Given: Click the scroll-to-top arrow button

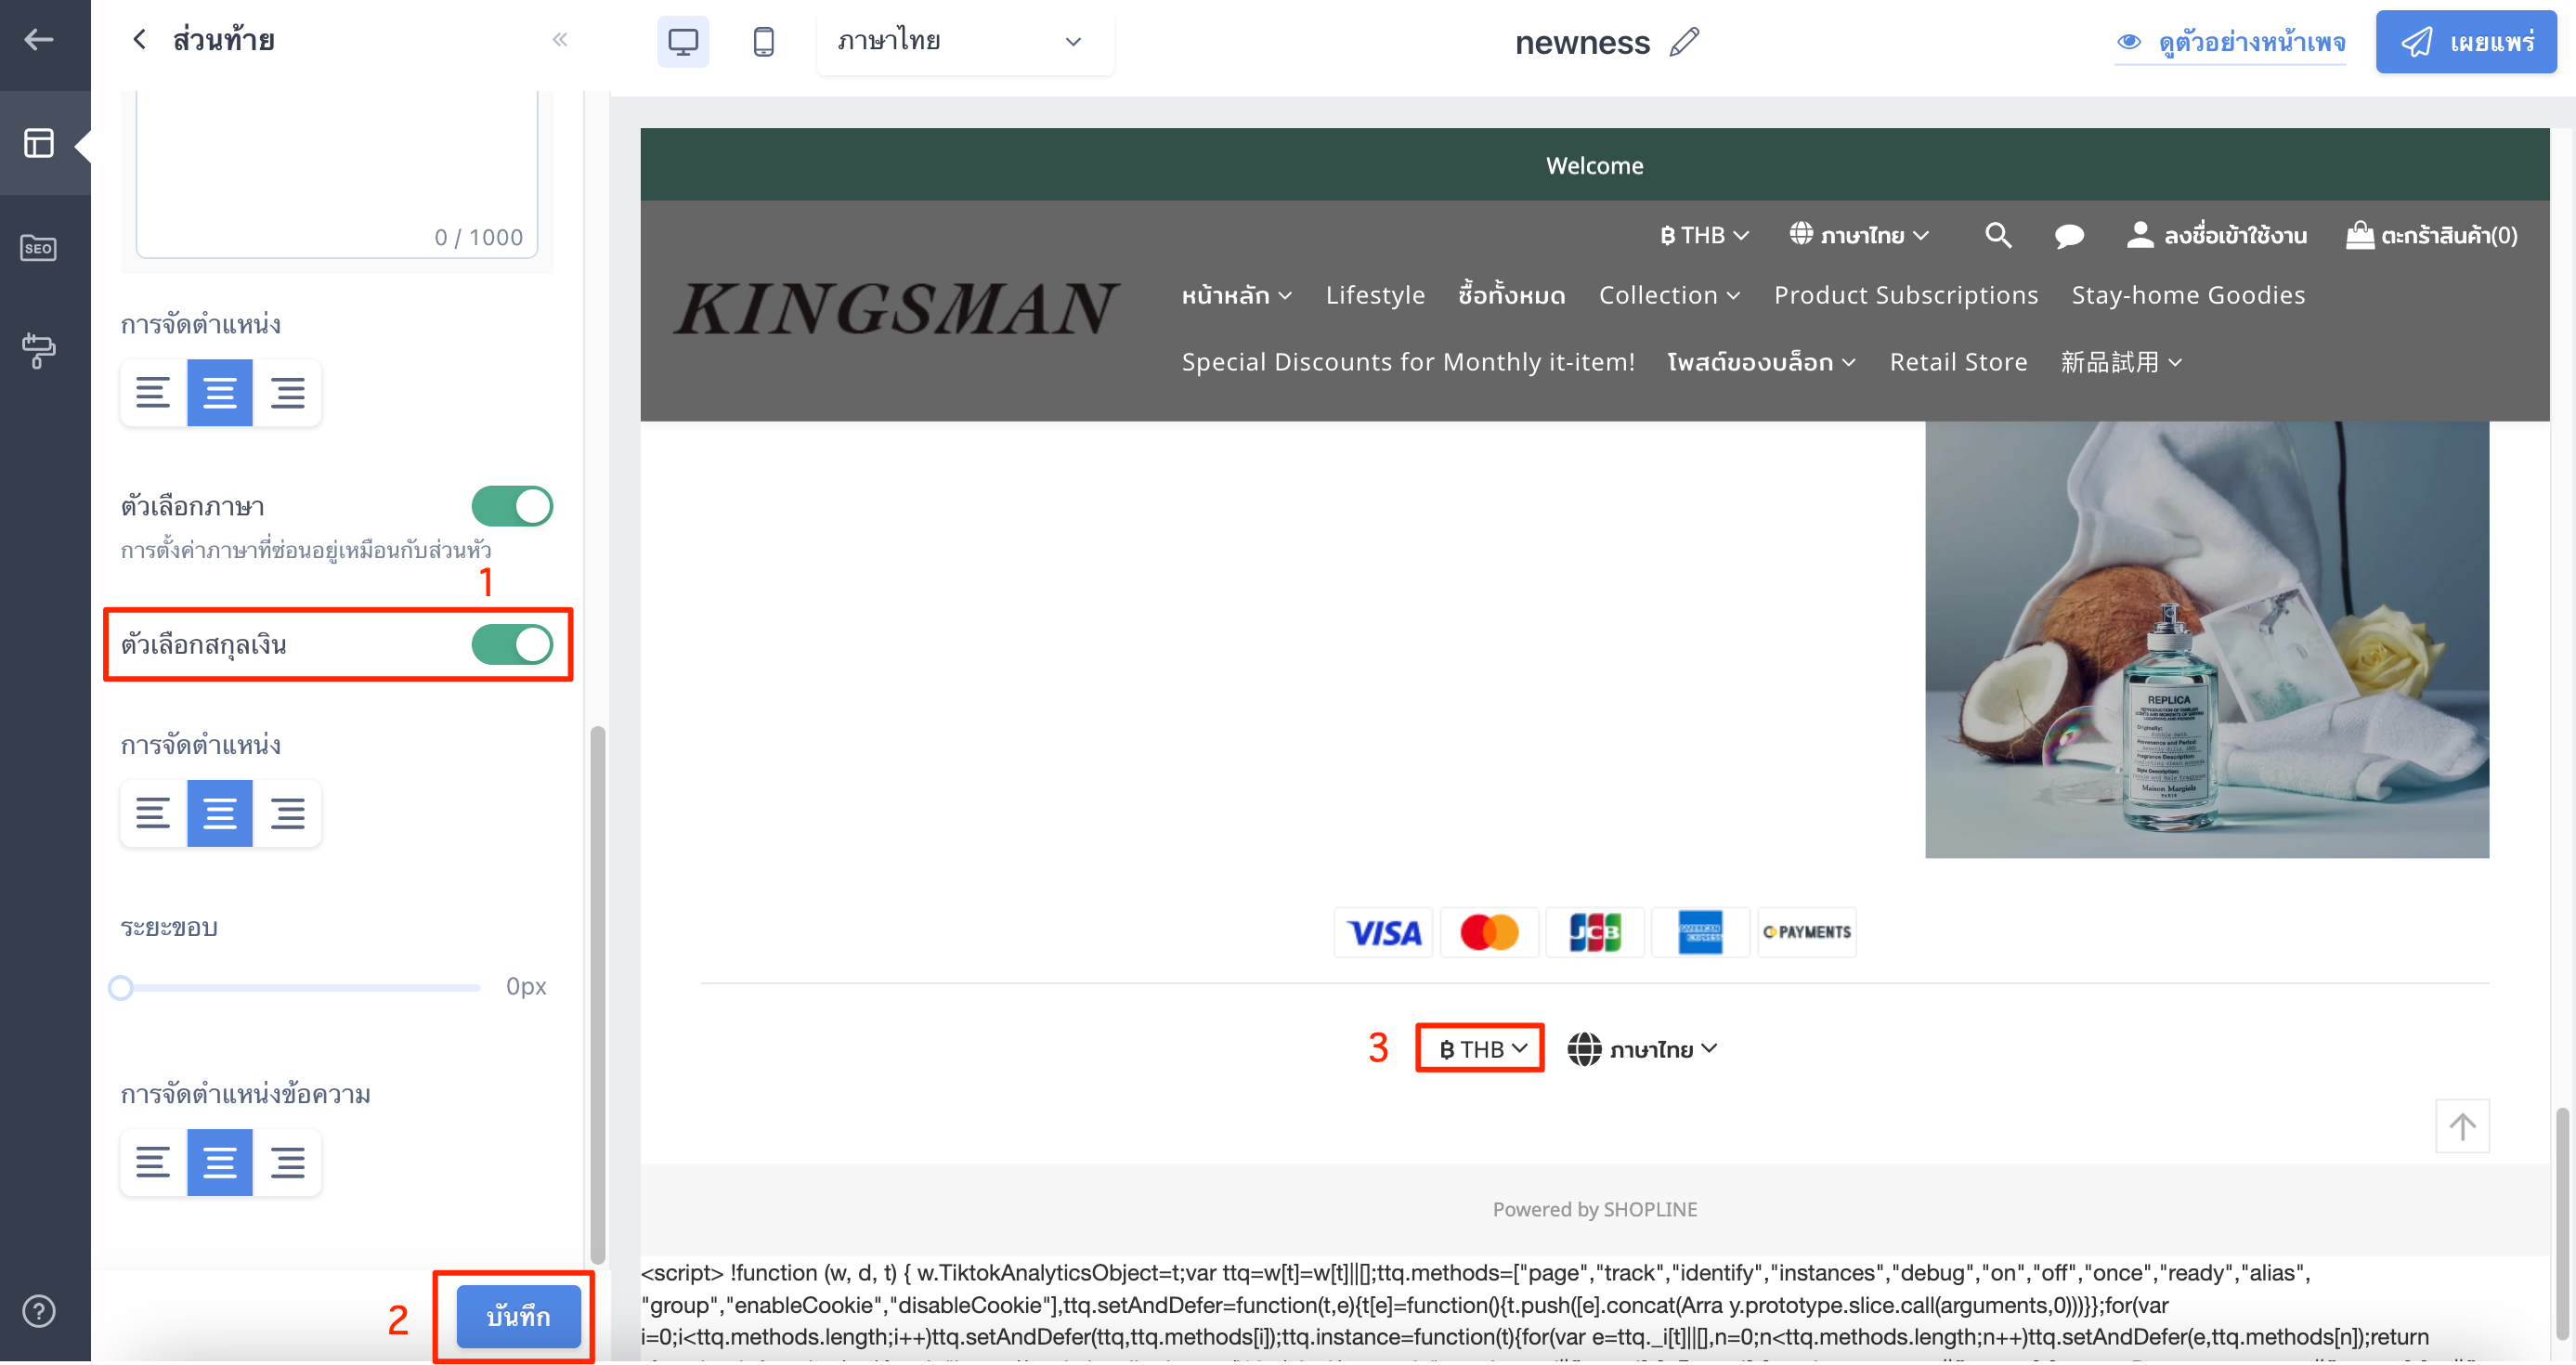Looking at the screenshot, I should 2462,1127.
